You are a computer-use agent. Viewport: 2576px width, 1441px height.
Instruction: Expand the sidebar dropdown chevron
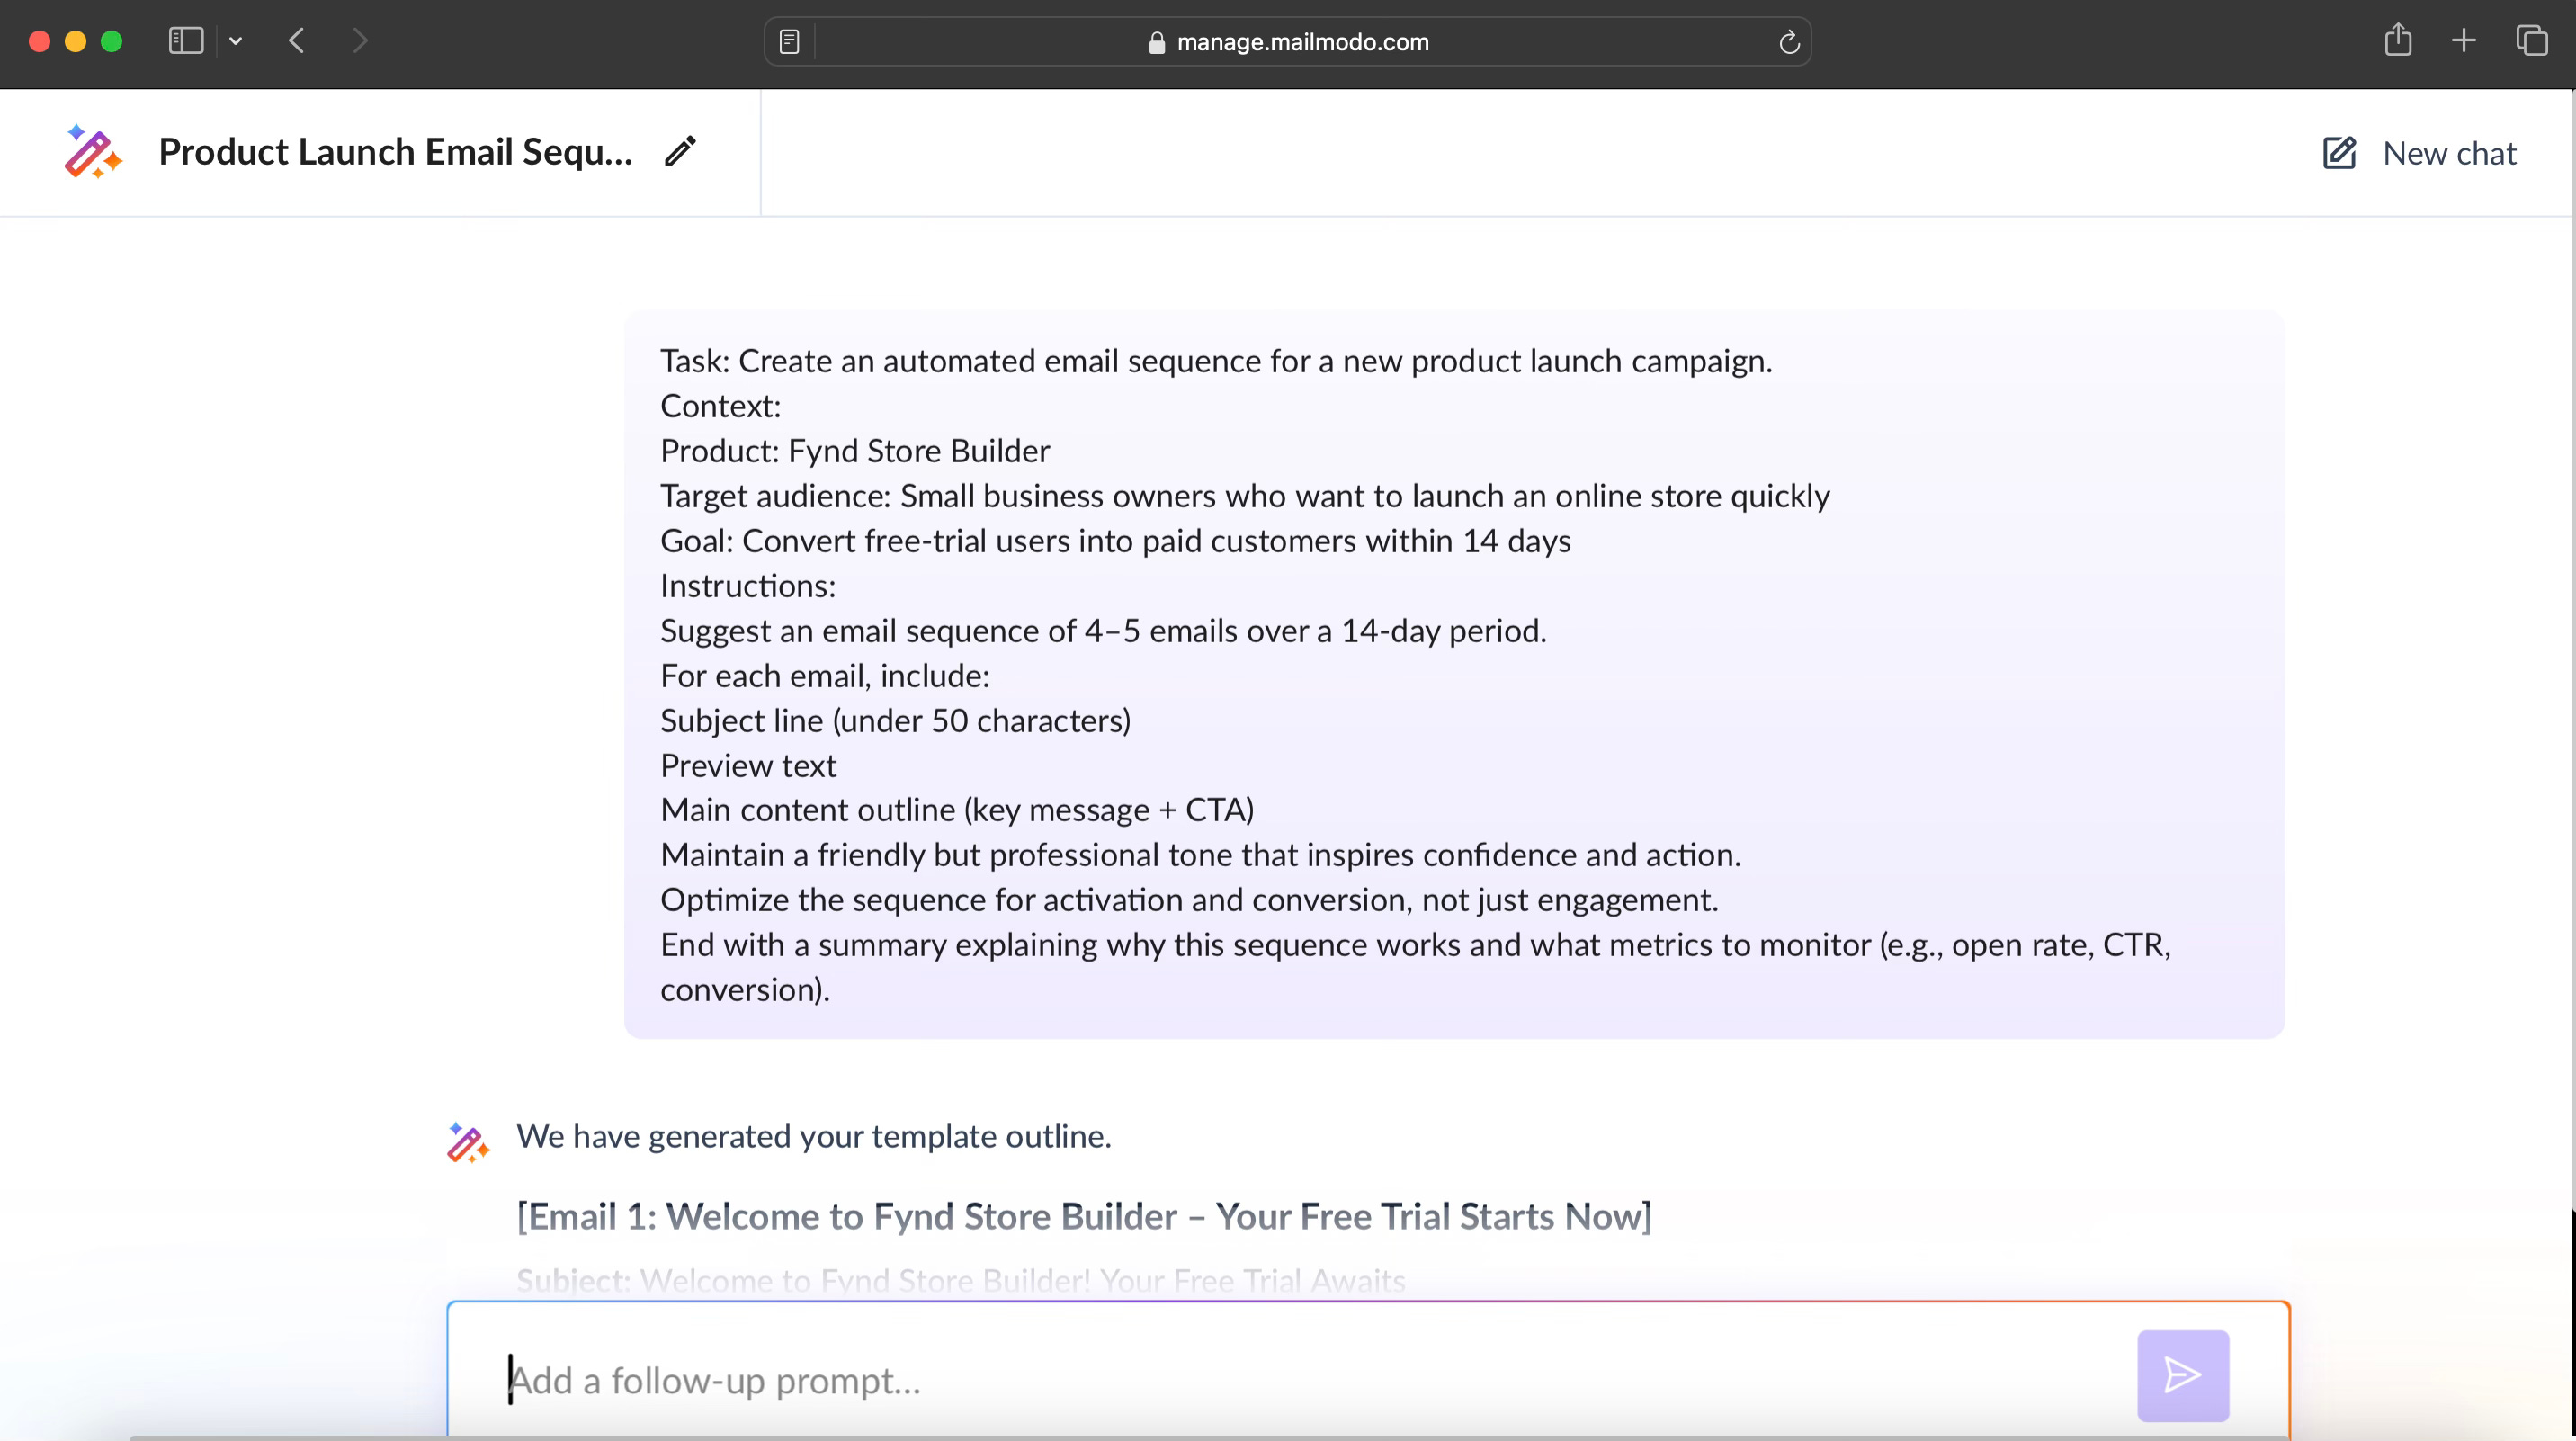point(236,41)
